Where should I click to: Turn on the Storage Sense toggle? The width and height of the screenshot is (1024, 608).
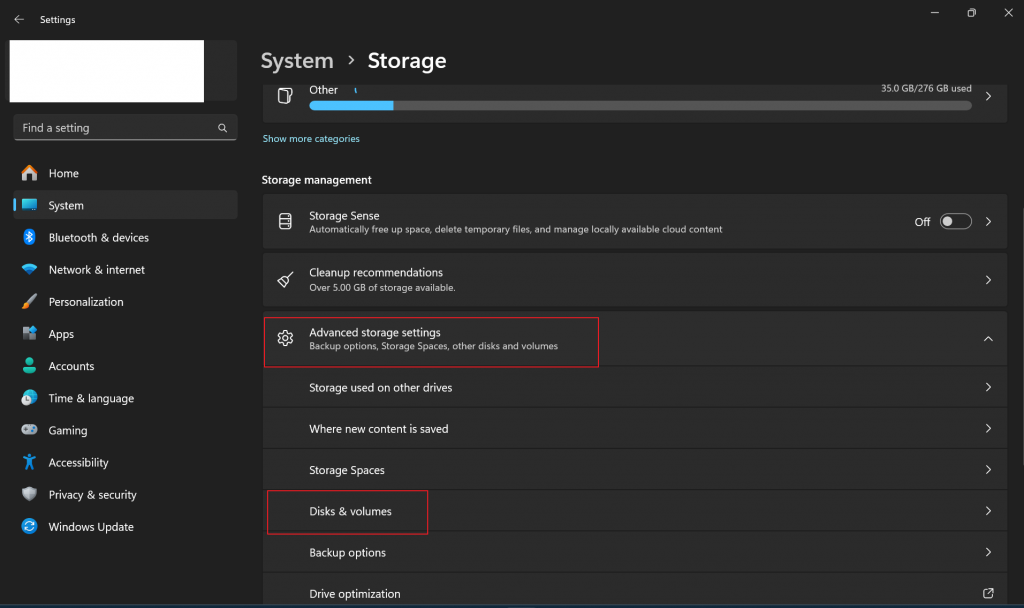click(x=955, y=222)
